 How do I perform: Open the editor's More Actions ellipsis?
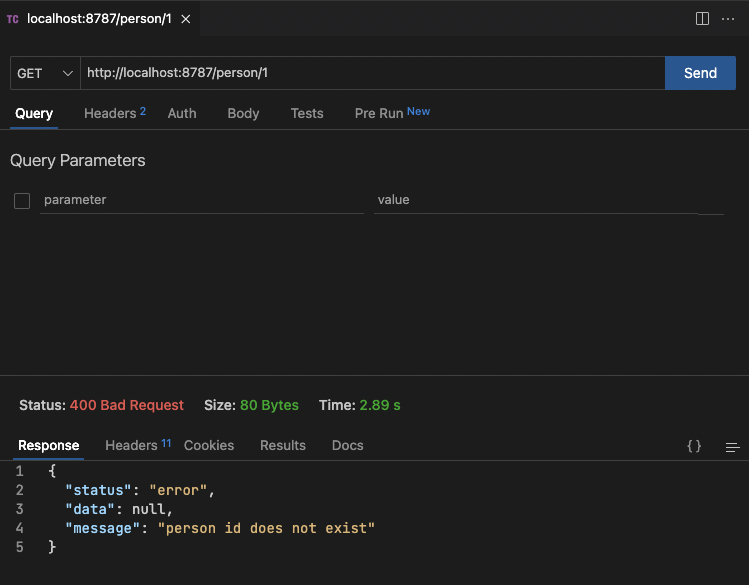pyautogui.click(x=727, y=19)
